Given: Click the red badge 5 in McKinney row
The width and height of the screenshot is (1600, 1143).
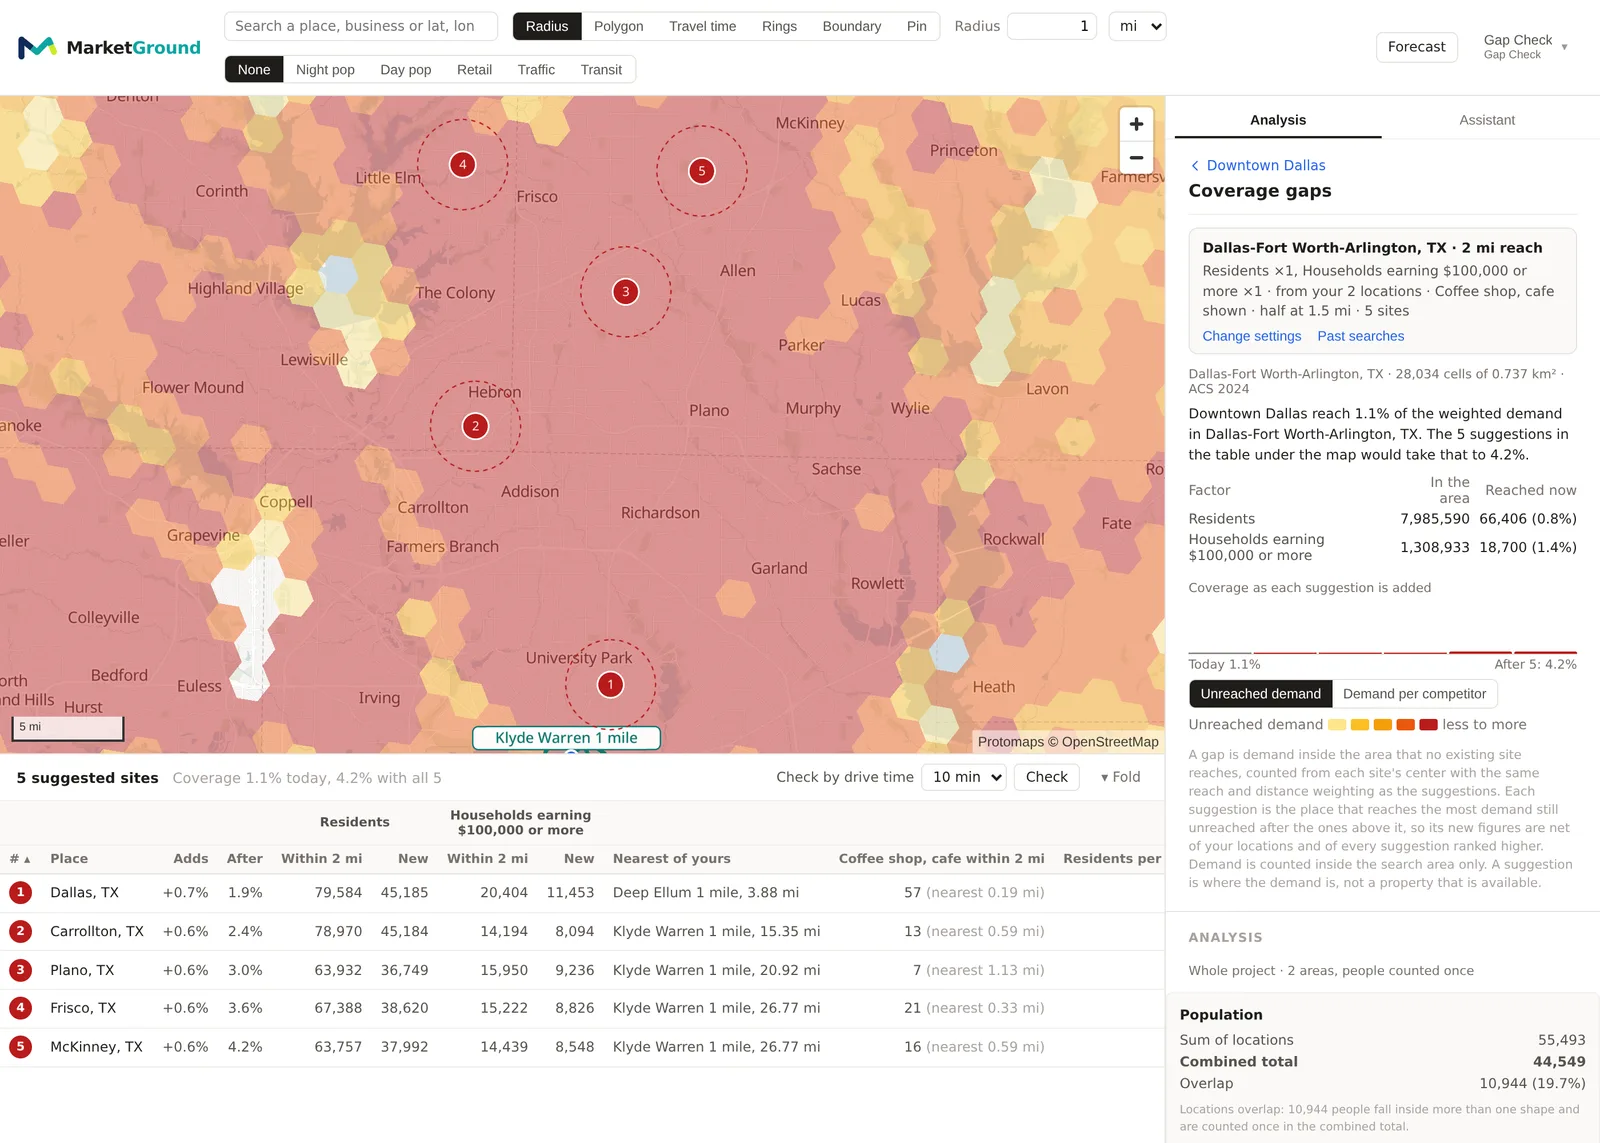Looking at the screenshot, I should pos(20,1047).
